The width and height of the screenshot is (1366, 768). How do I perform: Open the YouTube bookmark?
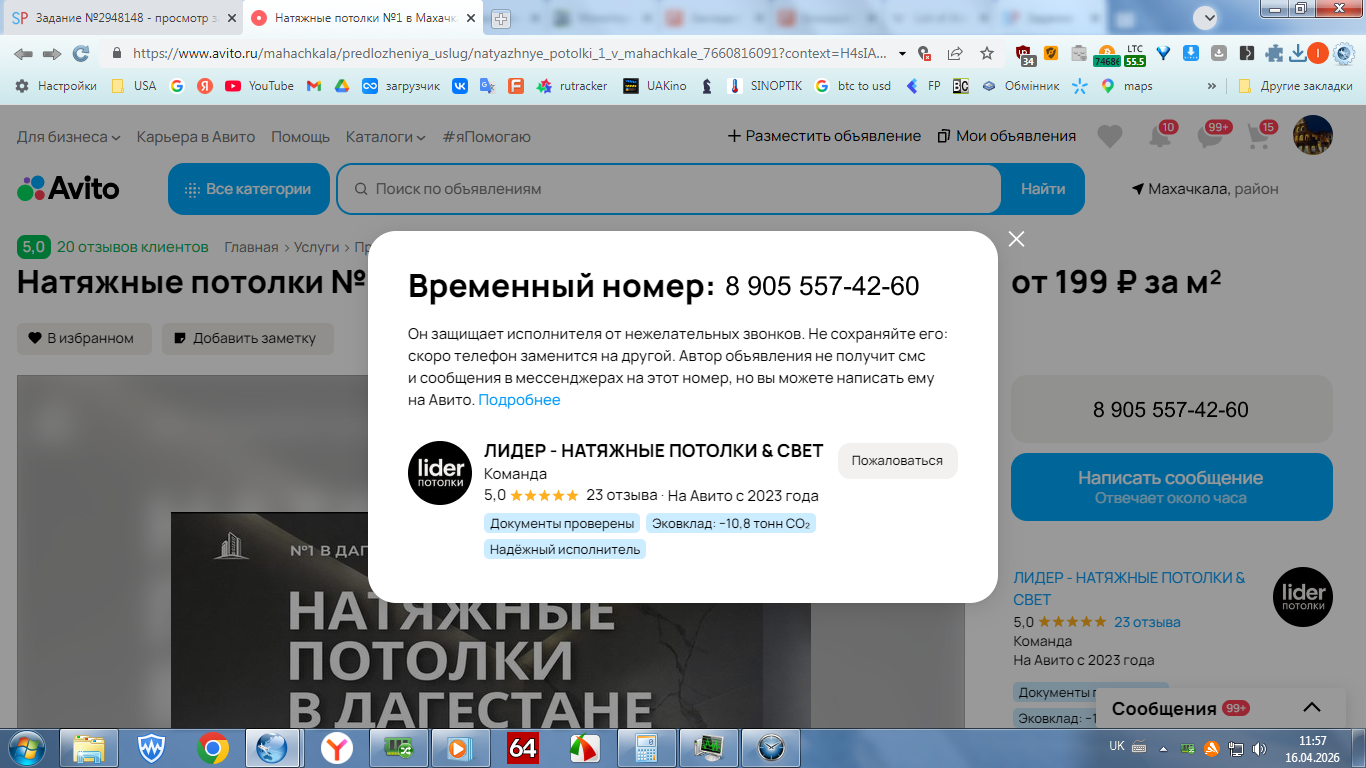coord(260,86)
